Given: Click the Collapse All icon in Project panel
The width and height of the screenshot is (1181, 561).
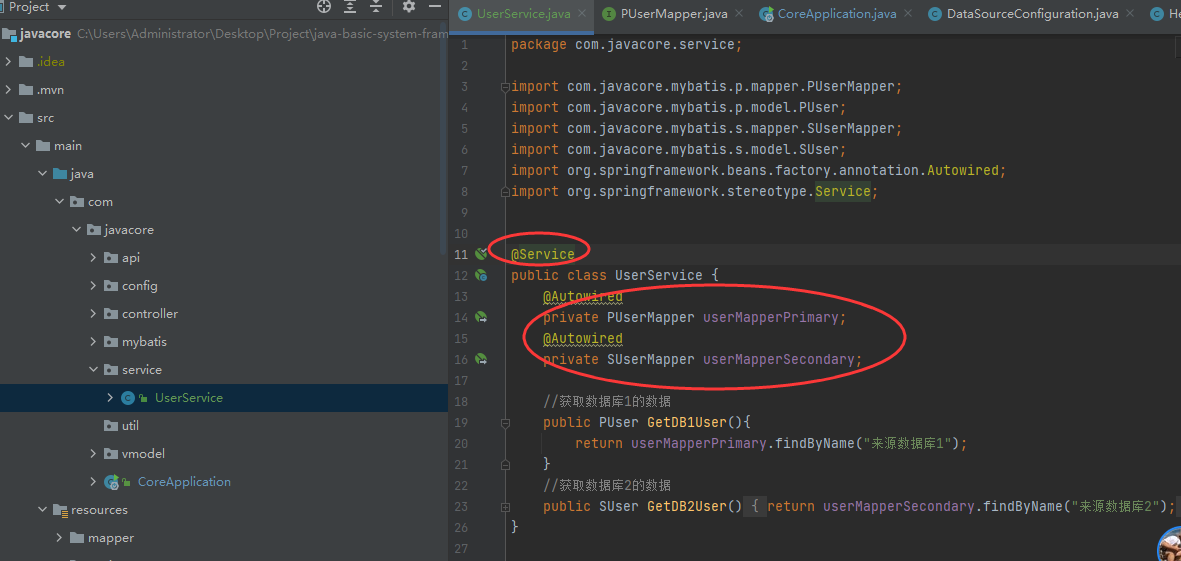Looking at the screenshot, I should coord(377,7).
